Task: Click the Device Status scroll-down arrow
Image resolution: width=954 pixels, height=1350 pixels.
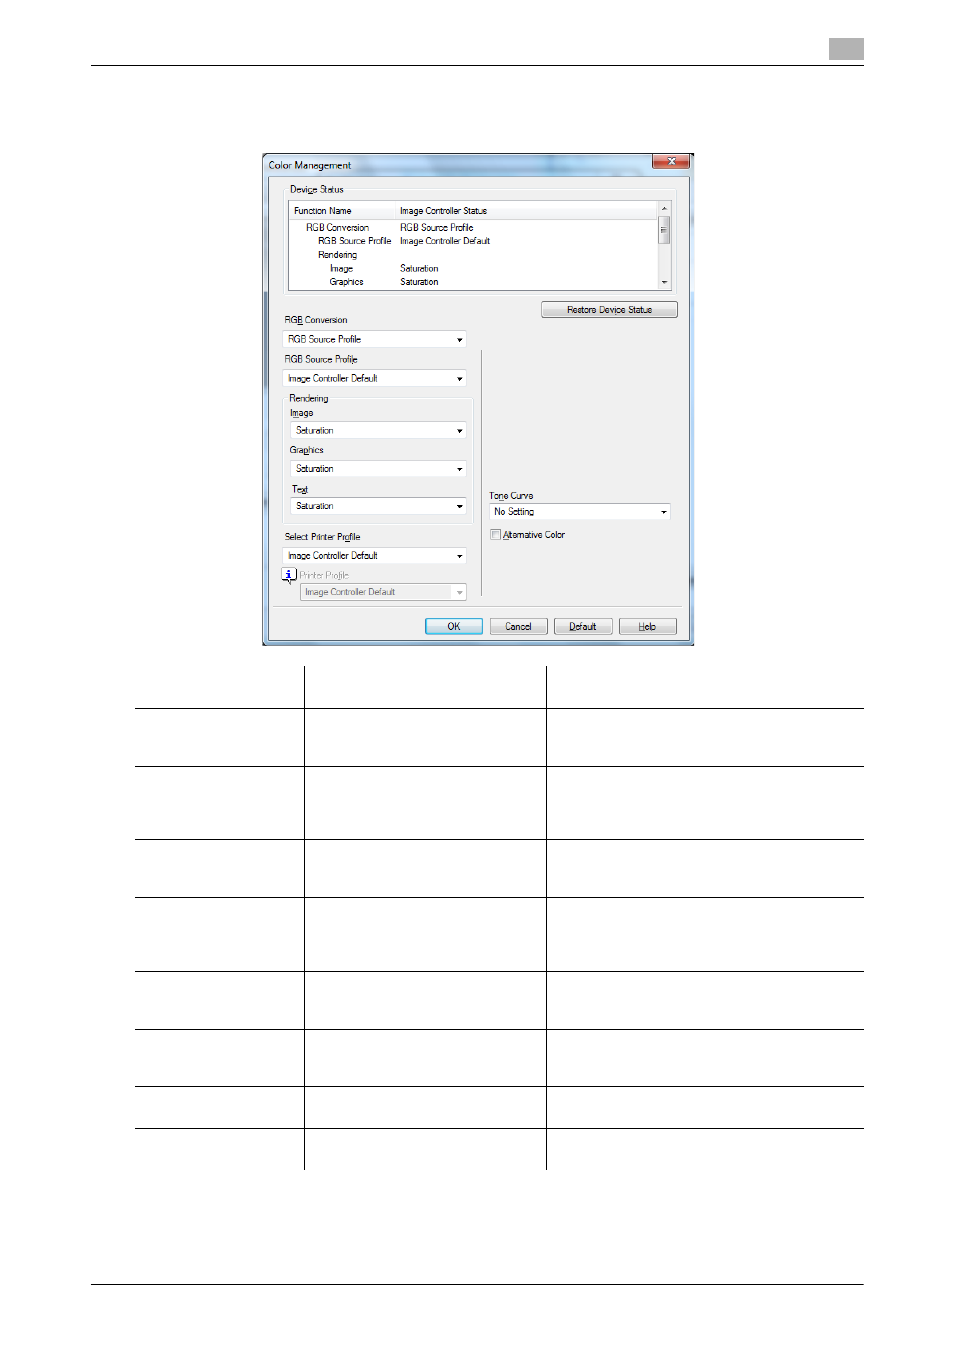Action: tap(664, 283)
